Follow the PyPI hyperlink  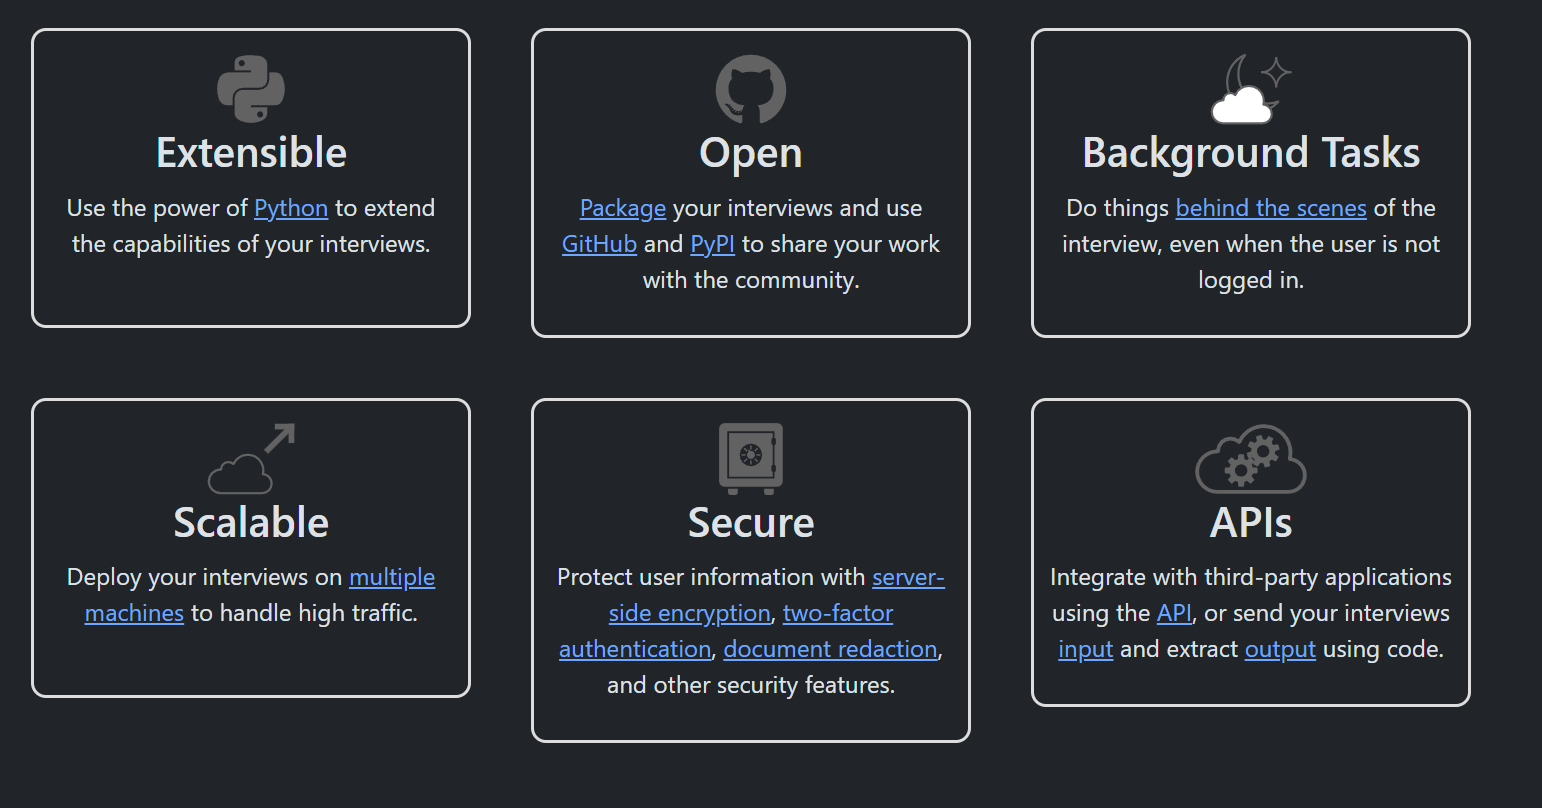click(x=712, y=244)
